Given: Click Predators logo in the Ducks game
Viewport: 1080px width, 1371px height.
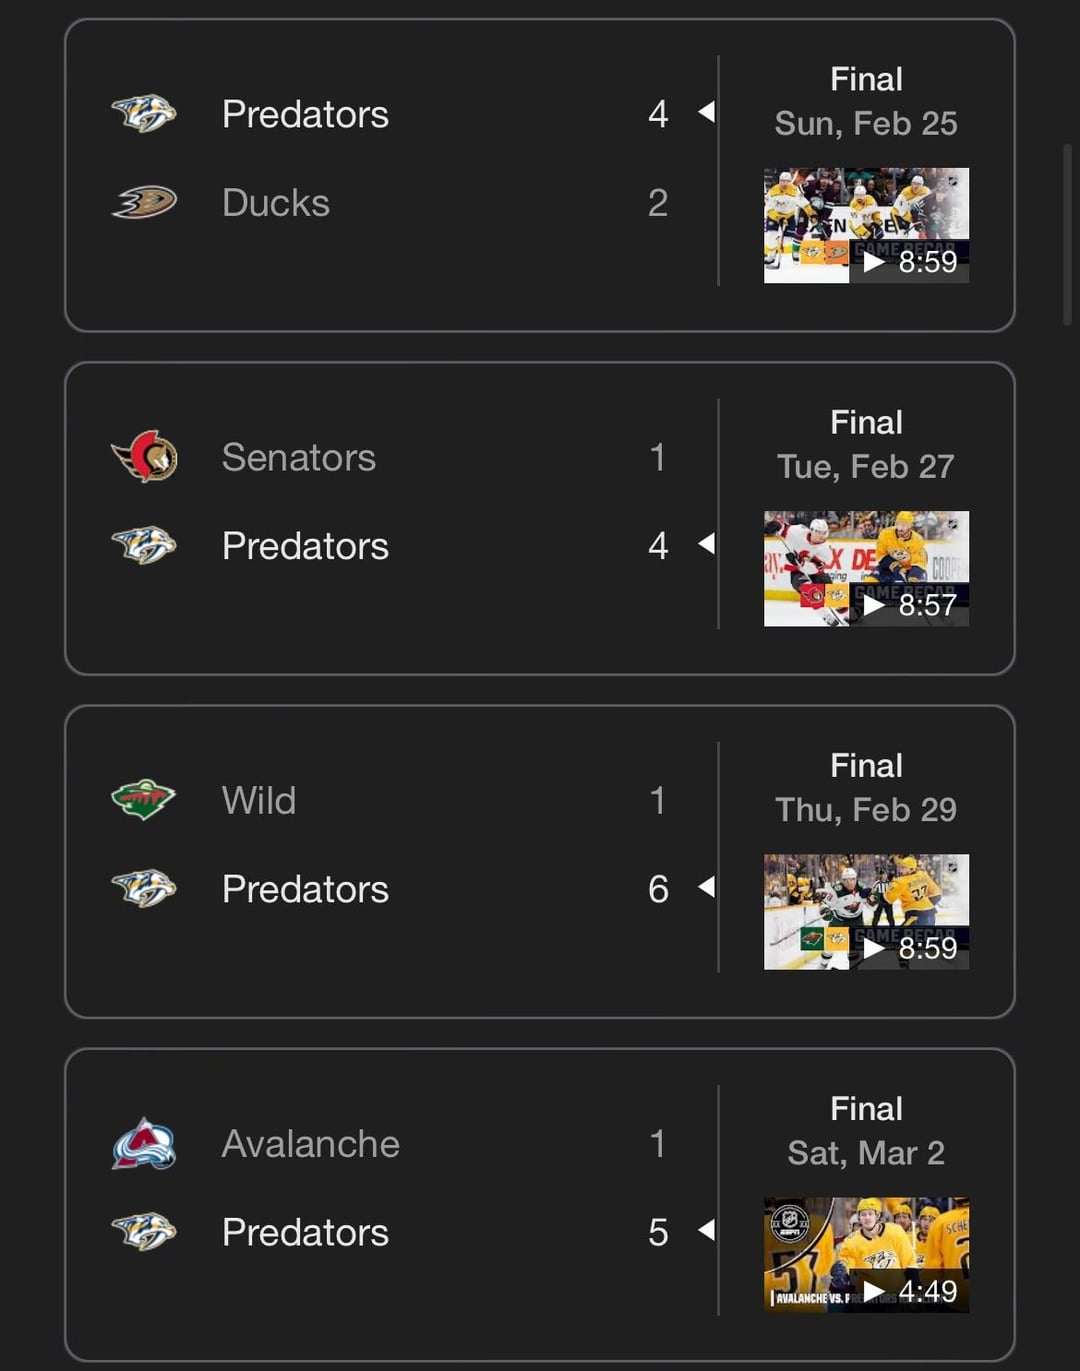Looking at the screenshot, I should [x=144, y=114].
